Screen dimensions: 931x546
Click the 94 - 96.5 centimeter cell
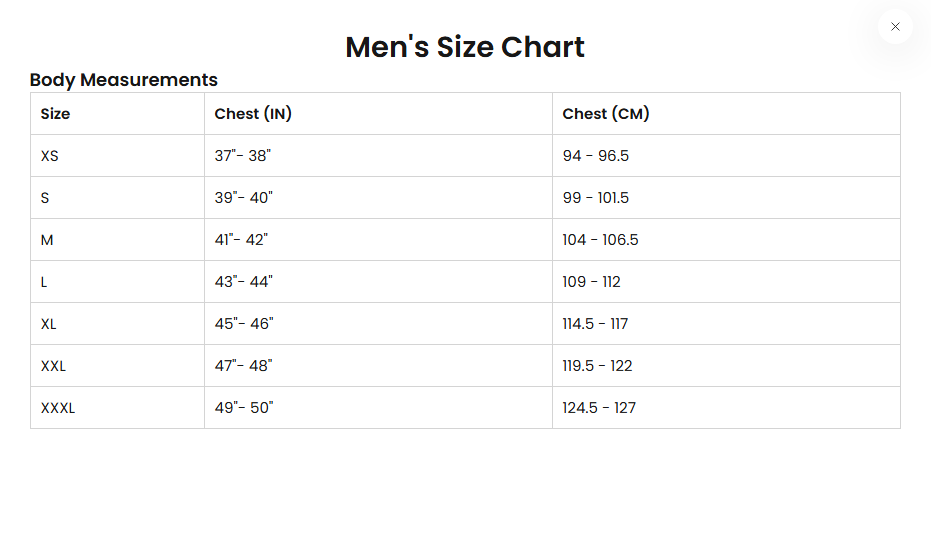click(596, 156)
